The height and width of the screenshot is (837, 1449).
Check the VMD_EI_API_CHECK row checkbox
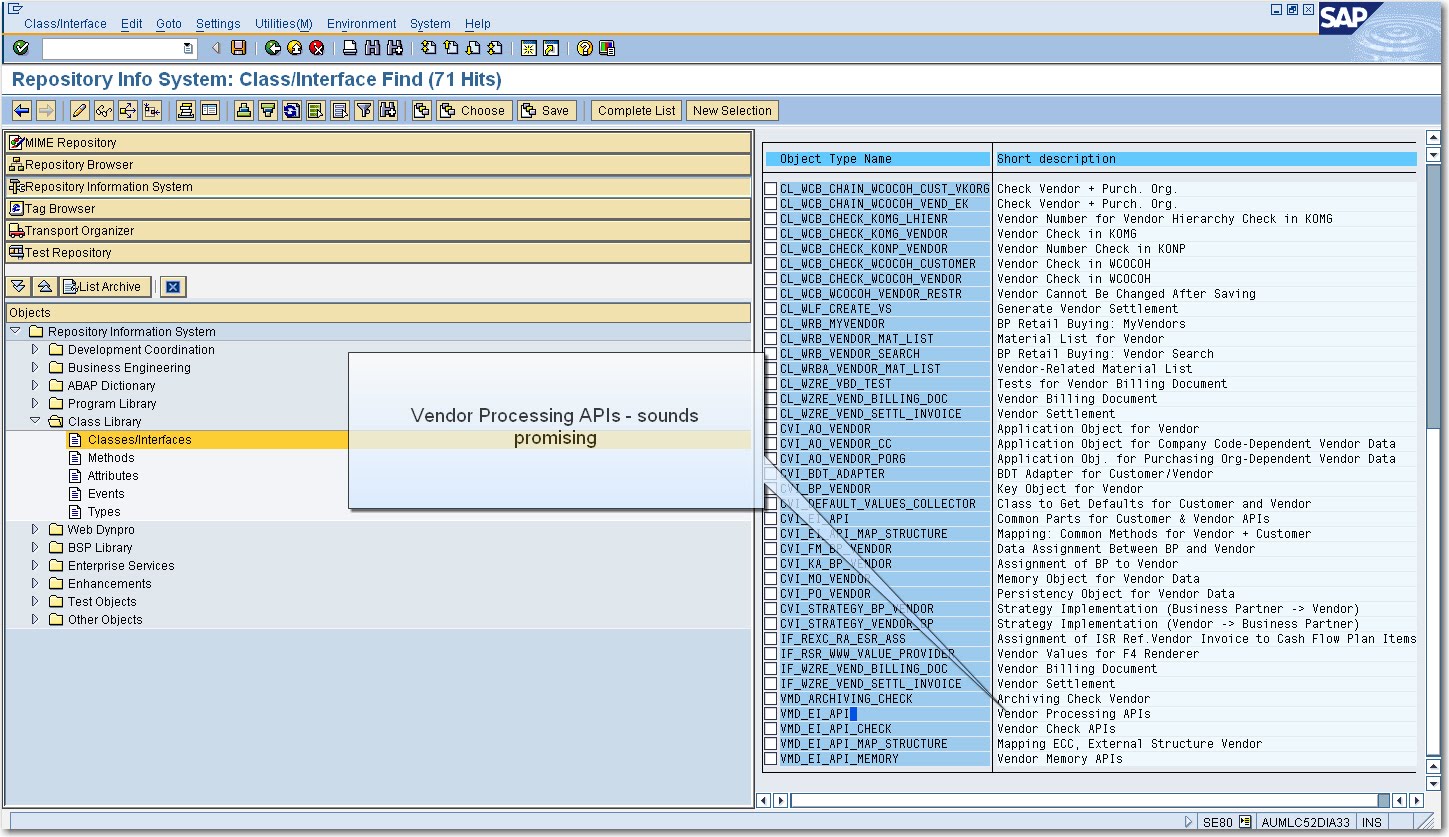click(770, 729)
